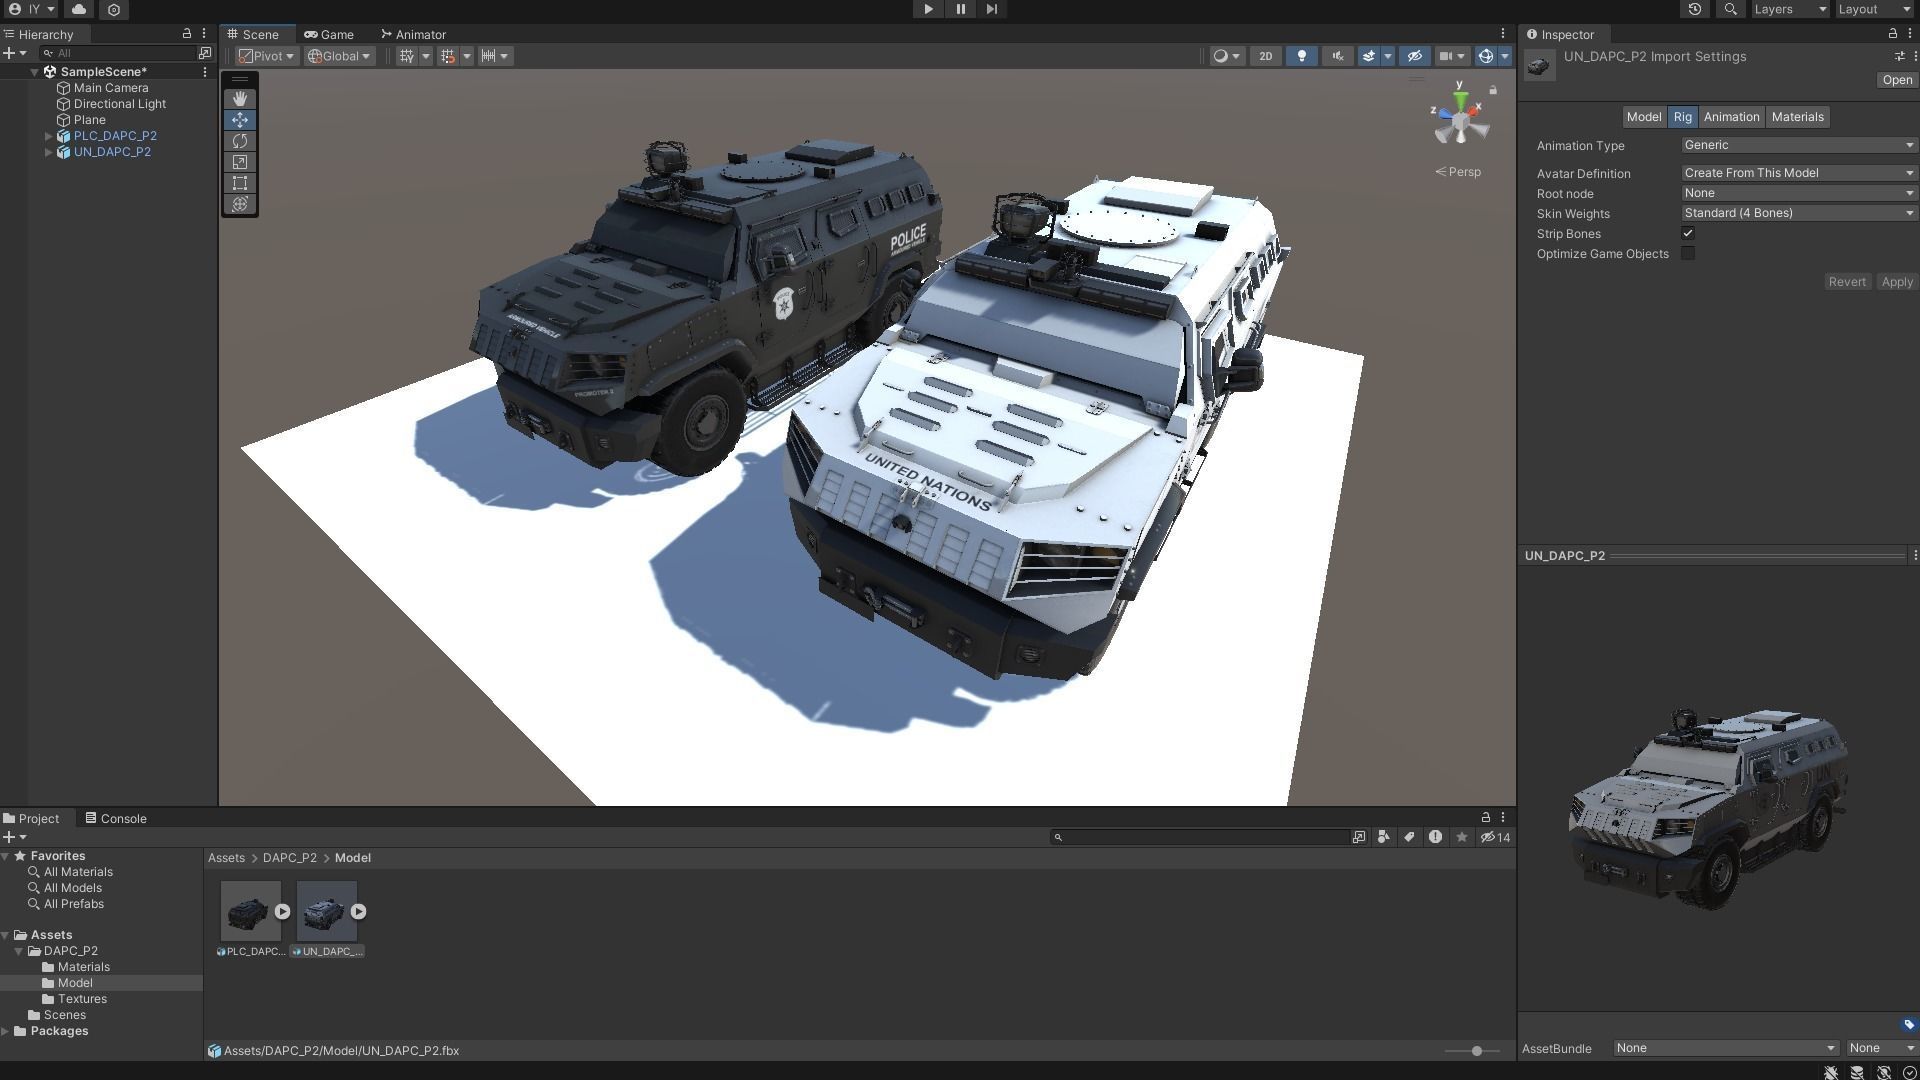This screenshot has height=1080, width=1920.
Task: Toggle scene gizmos visibility
Action: pyautogui.click(x=1486, y=56)
